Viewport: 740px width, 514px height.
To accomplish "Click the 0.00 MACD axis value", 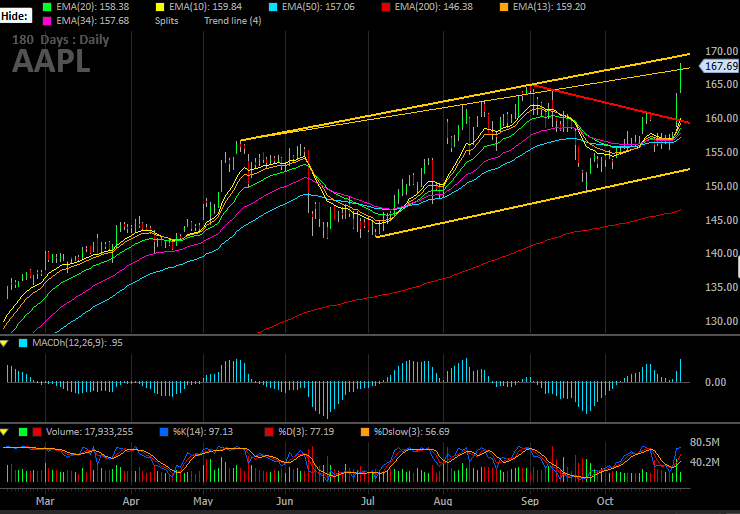I will pyautogui.click(x=715, y=382).
